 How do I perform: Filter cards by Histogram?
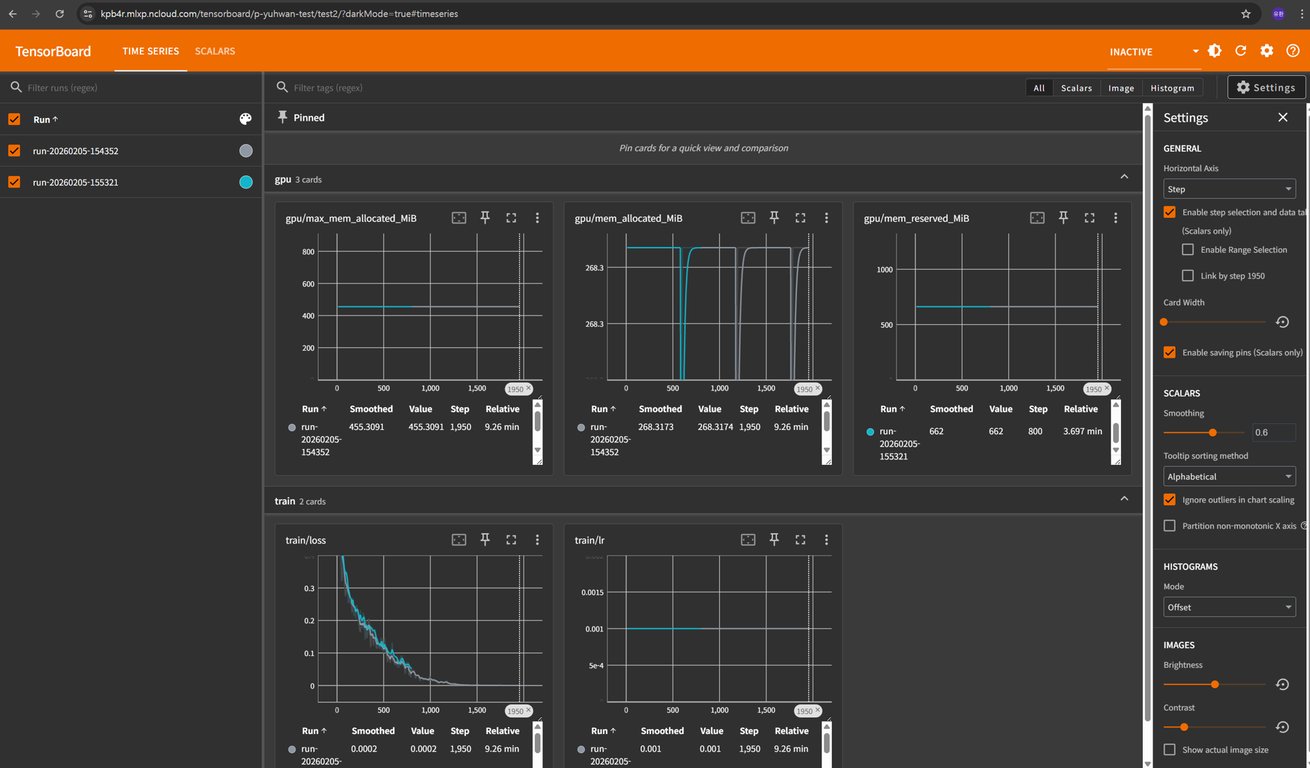click(1172, 88)
